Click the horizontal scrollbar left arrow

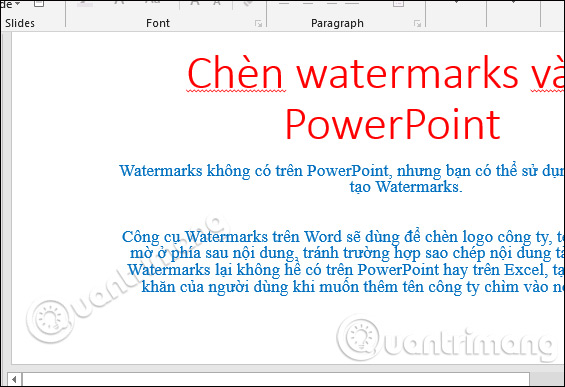tap(14, 379)
